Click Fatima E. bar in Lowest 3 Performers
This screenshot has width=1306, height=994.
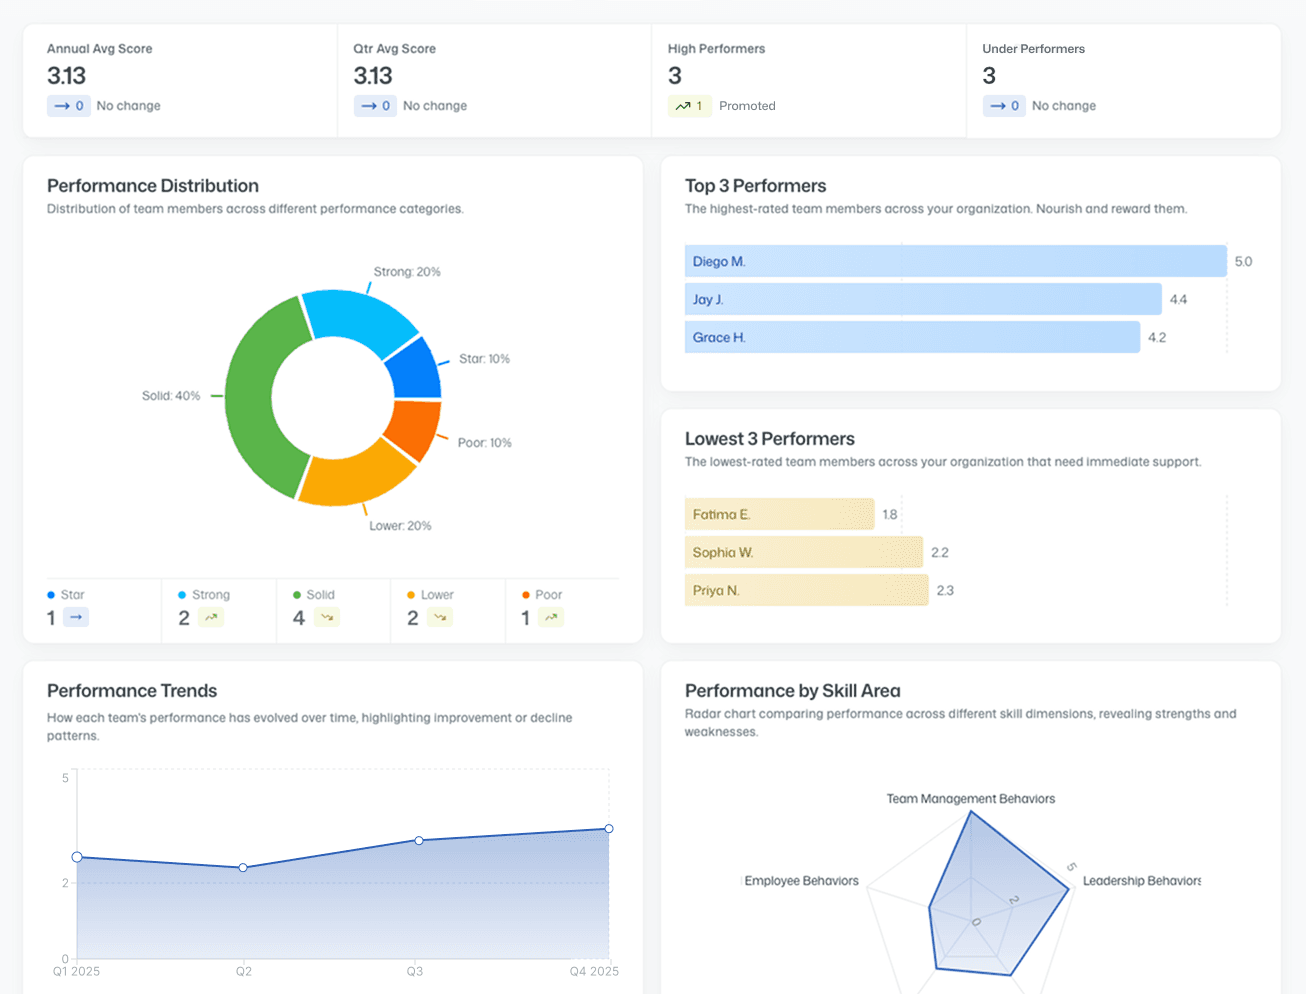pos(779,514)
